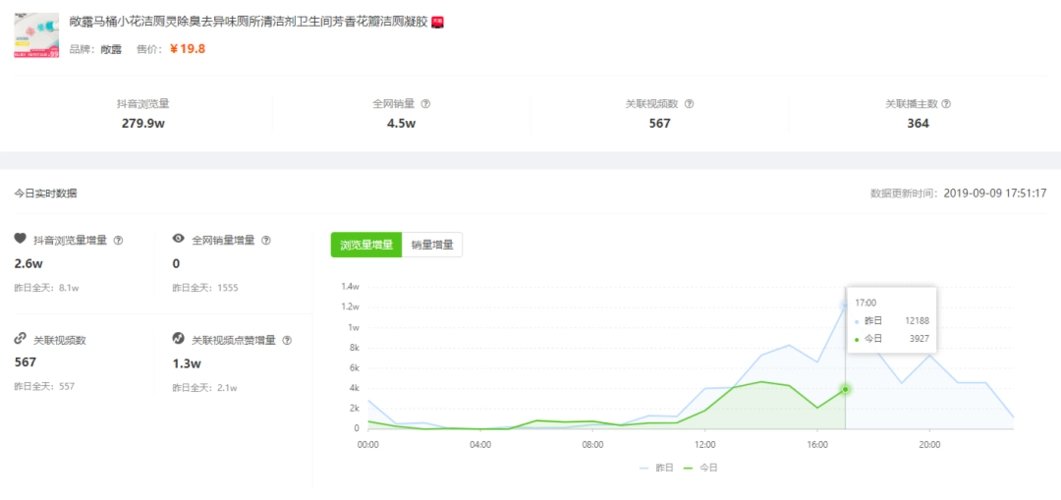This screenshot has width=1061, height=500.
Task: Click the red Tmall badge after the title
Action: coord(438,22)
